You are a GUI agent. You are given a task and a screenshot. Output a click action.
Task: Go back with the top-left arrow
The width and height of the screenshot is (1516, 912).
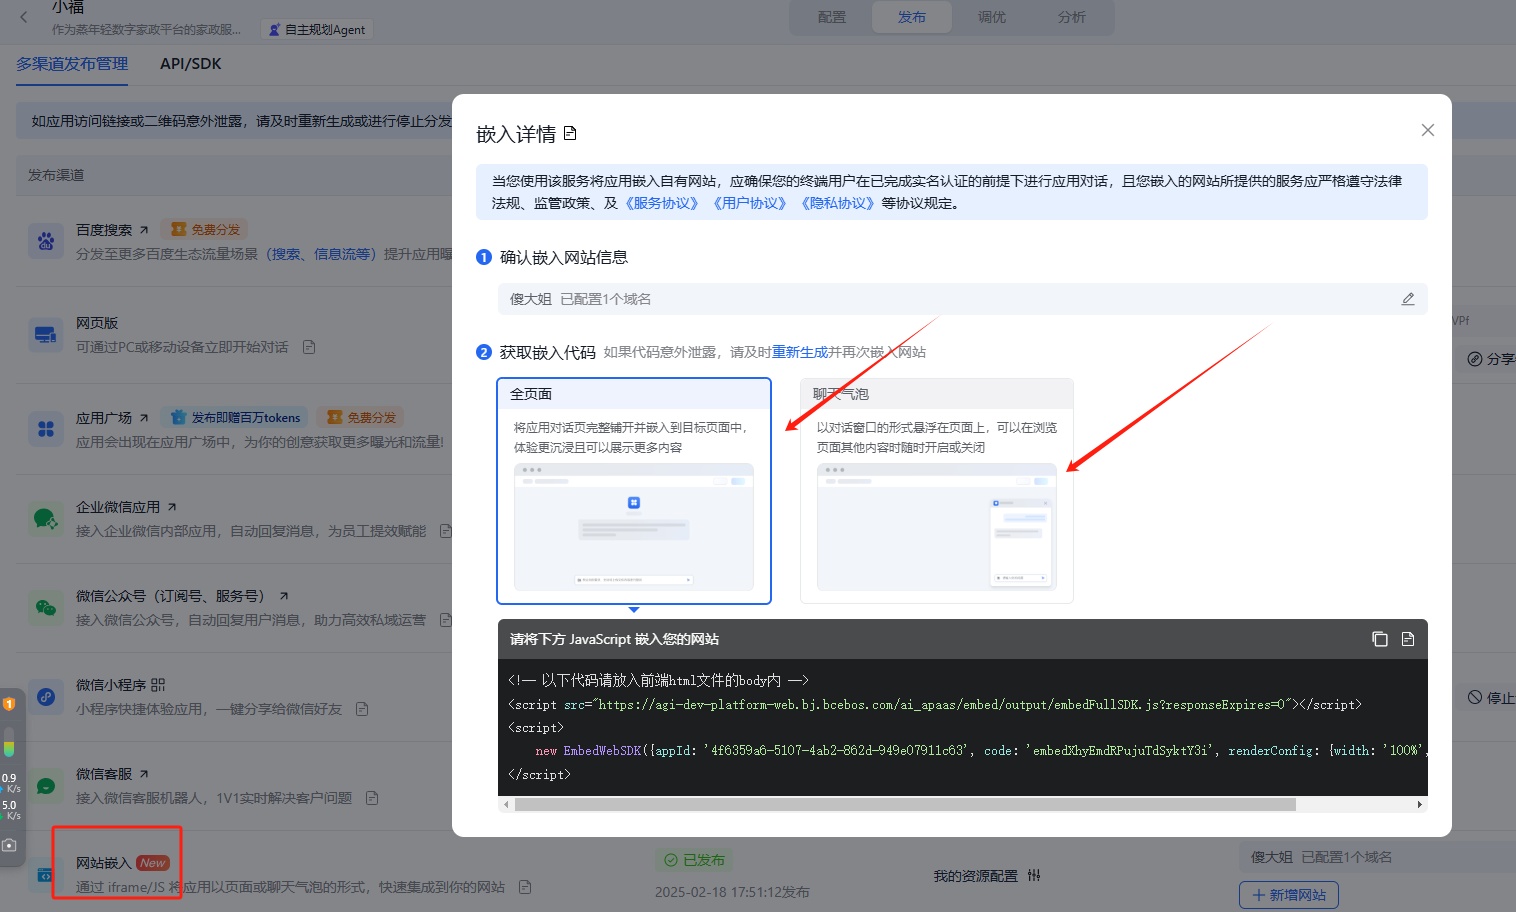click(24, 17)
